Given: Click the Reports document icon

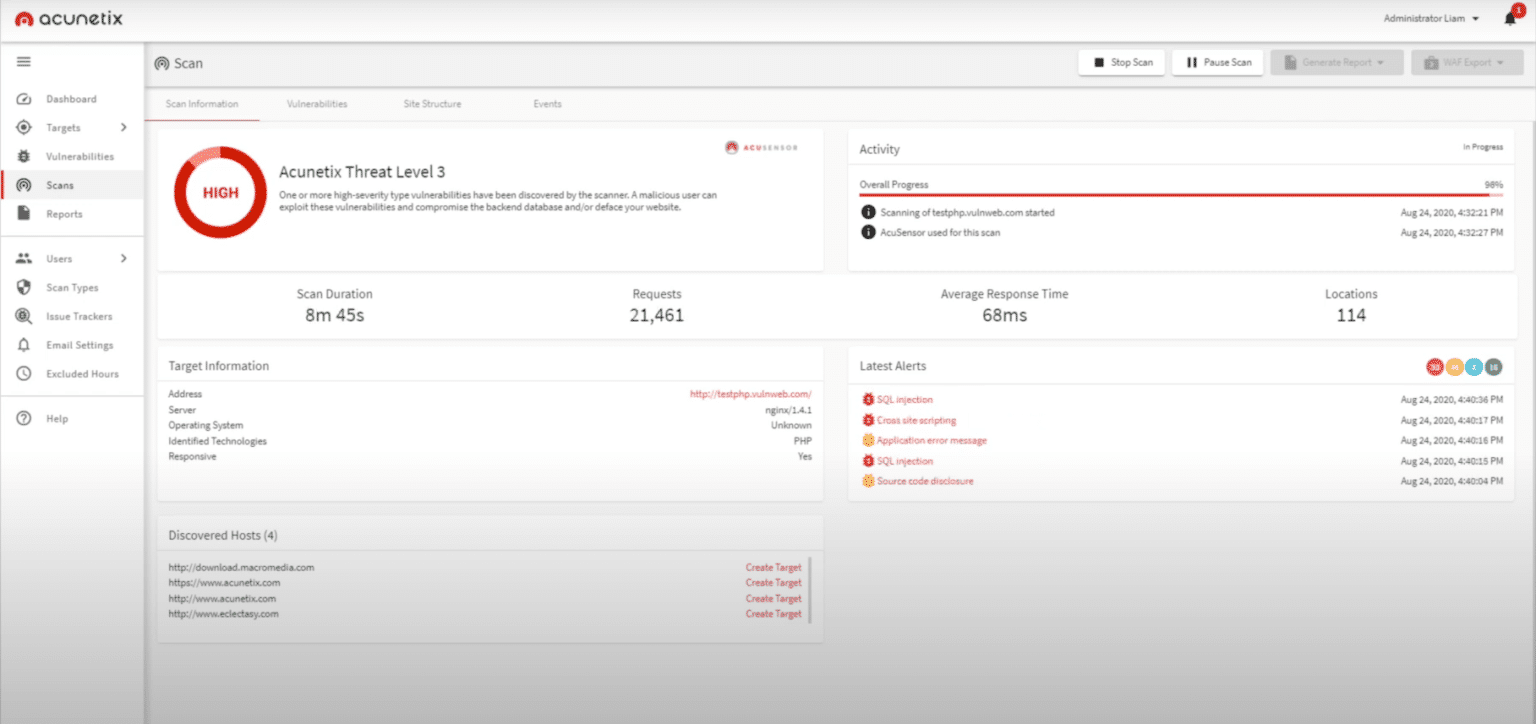Looking at the screenshot, I should [23, 213].
